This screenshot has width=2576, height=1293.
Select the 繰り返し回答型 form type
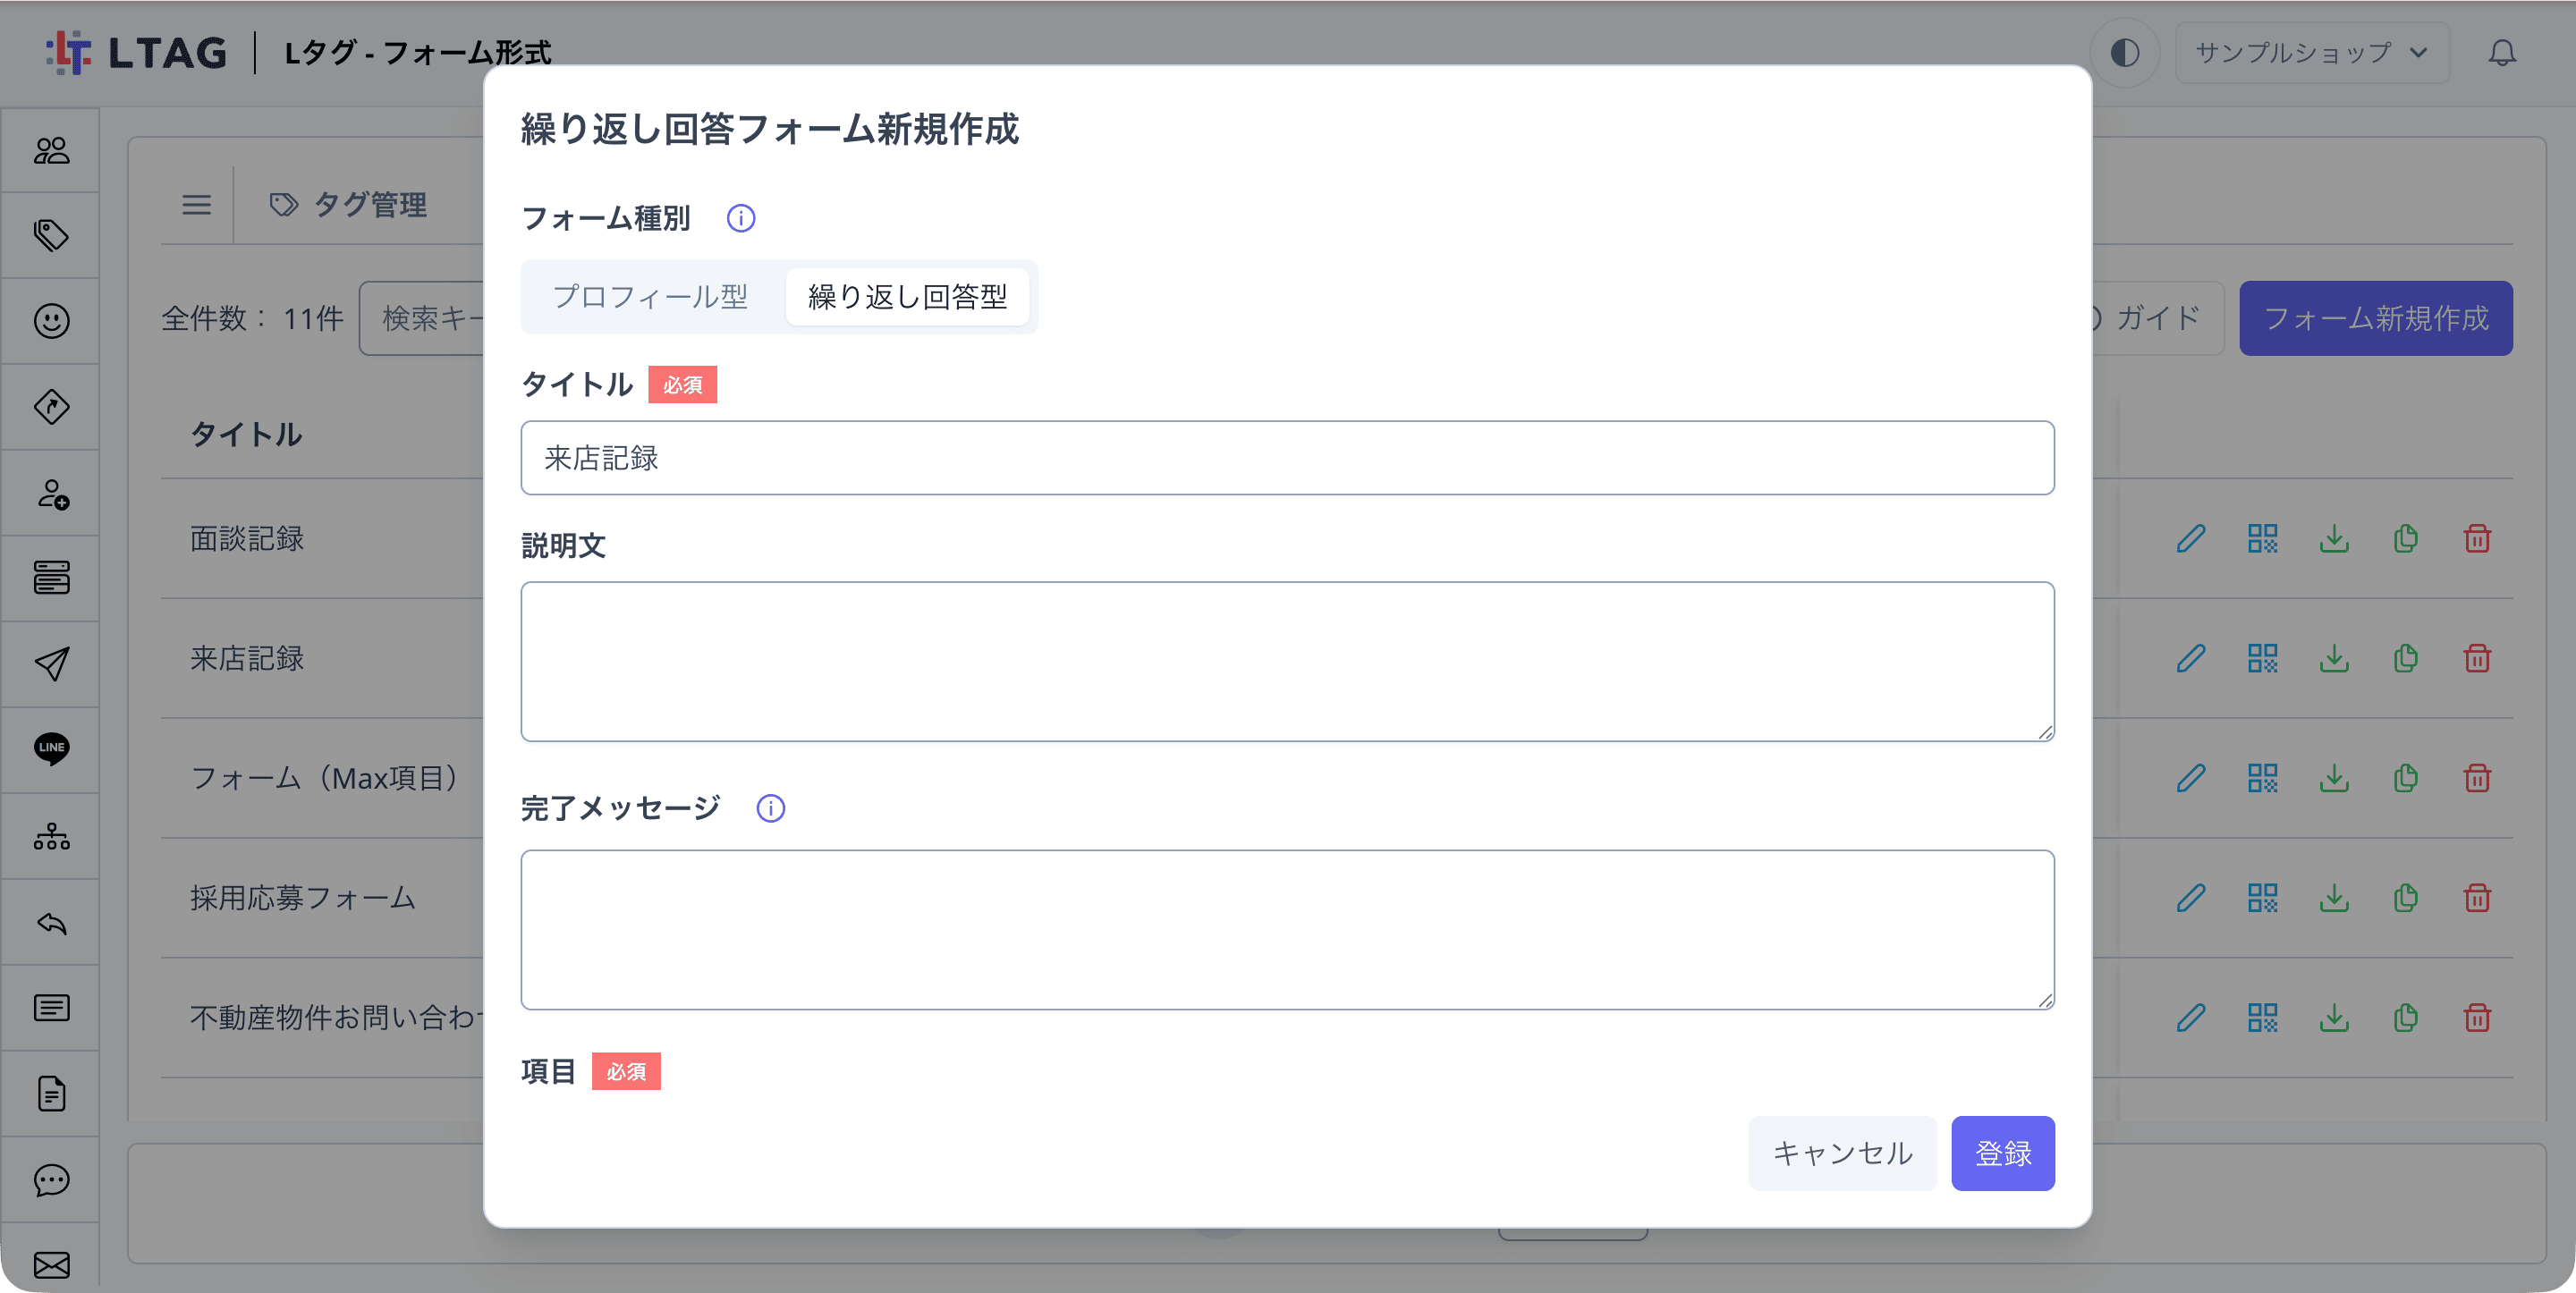[x=908, y=297]
